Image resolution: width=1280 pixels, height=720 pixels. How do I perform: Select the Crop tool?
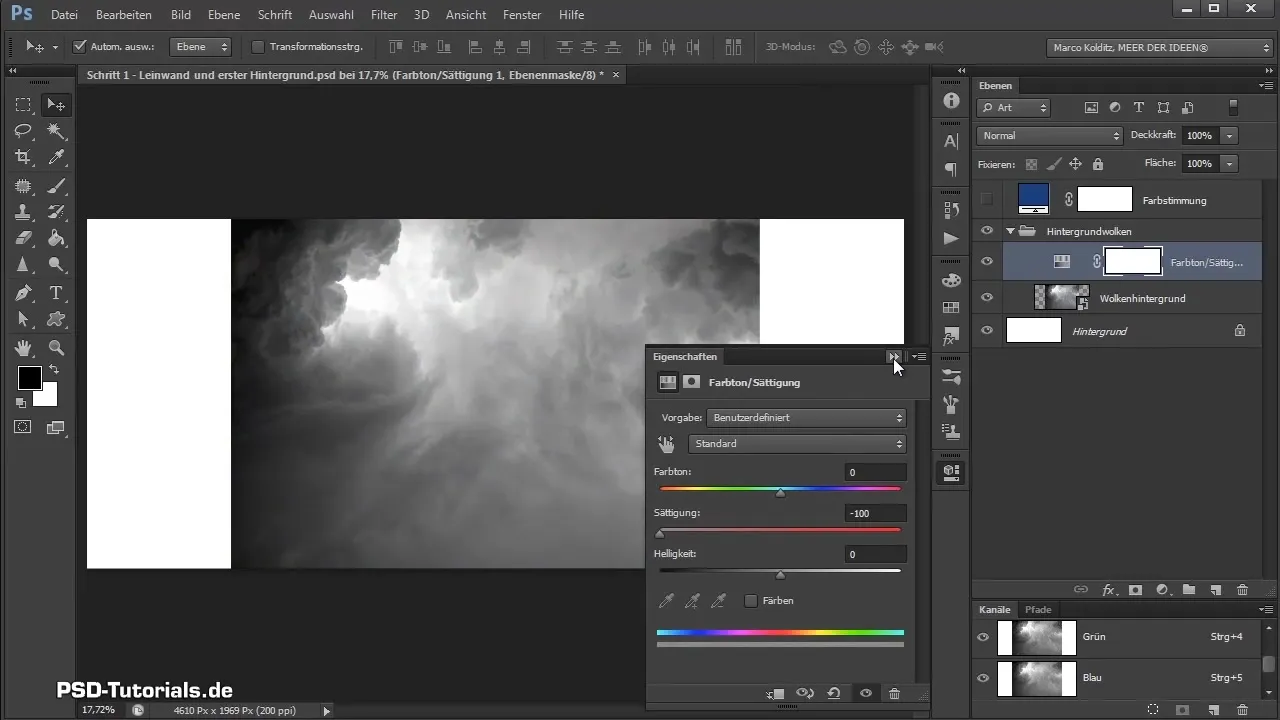(23, 157)
